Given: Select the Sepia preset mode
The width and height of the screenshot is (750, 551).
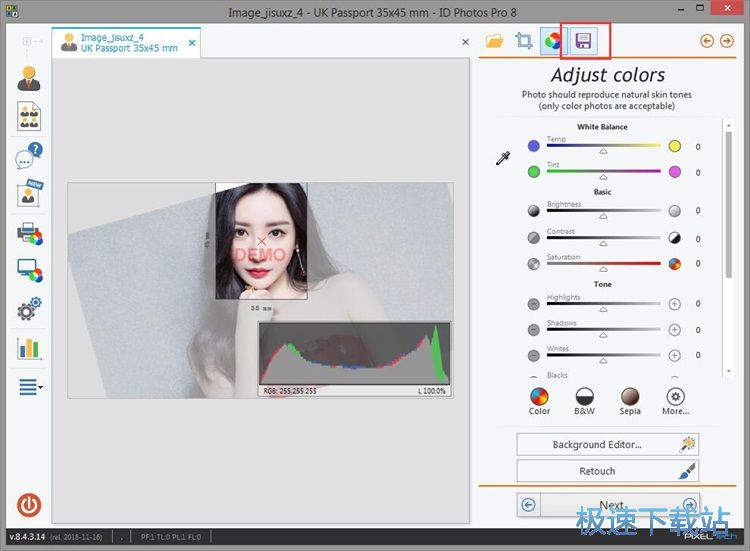Looking at the screenshot, I should [630, 401].
